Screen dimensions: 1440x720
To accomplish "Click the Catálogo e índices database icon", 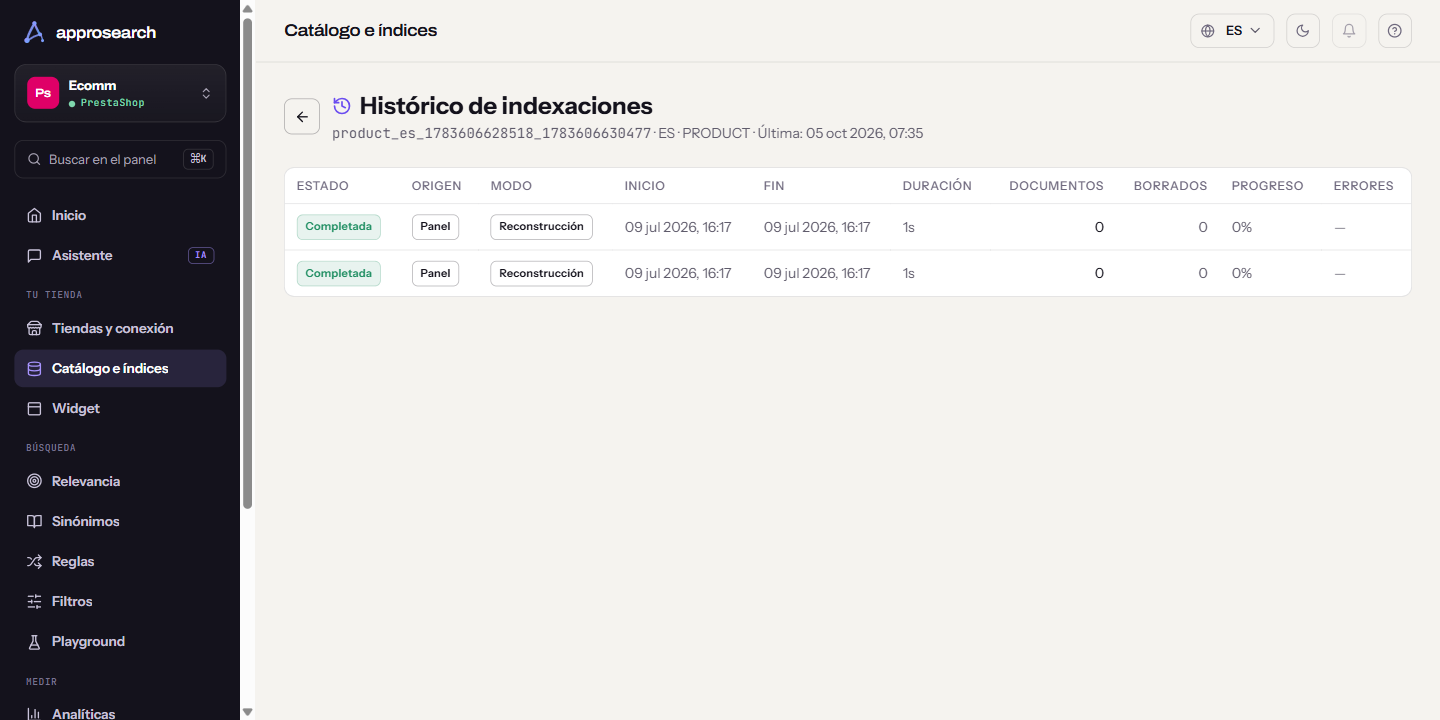I will tap(34, 368).
